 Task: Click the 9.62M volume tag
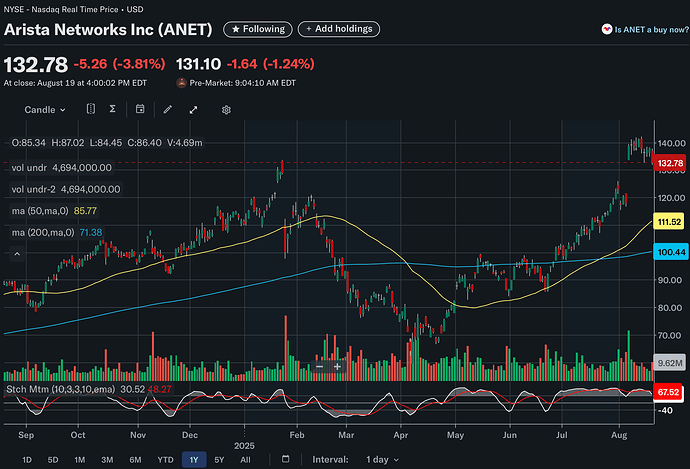(670, 363)
